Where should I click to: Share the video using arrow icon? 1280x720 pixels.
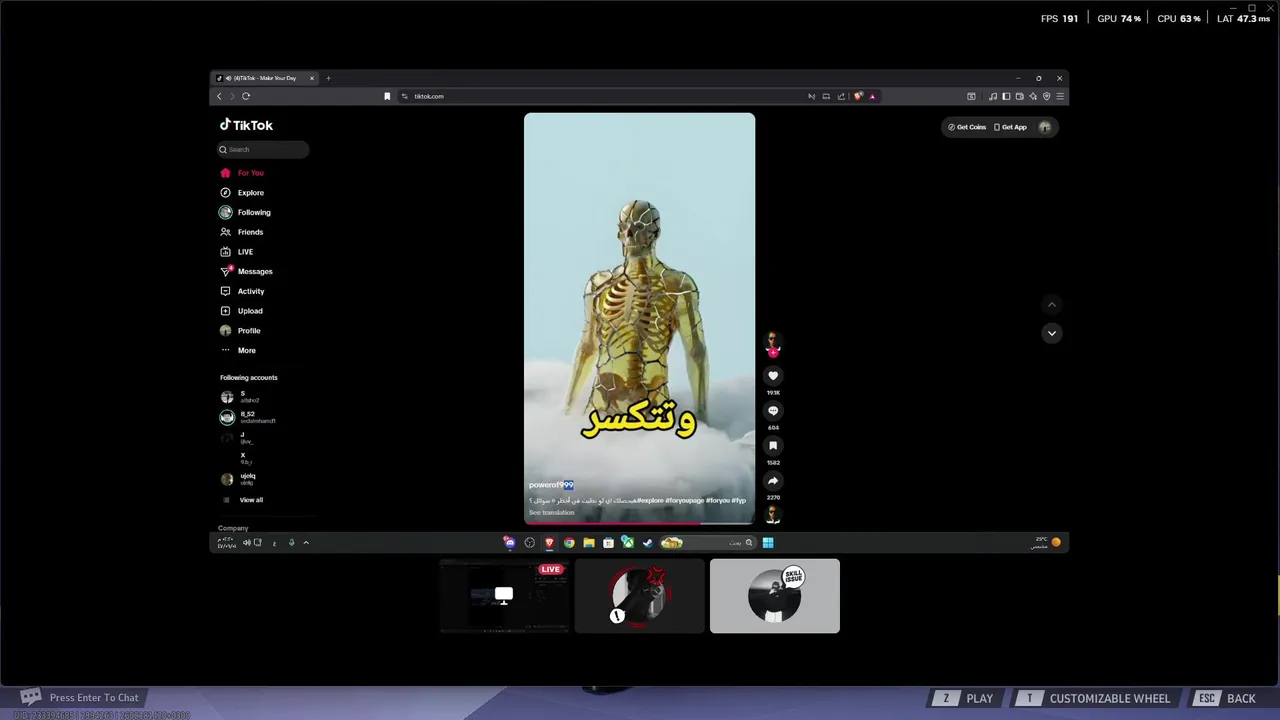(x=772, y=481)
